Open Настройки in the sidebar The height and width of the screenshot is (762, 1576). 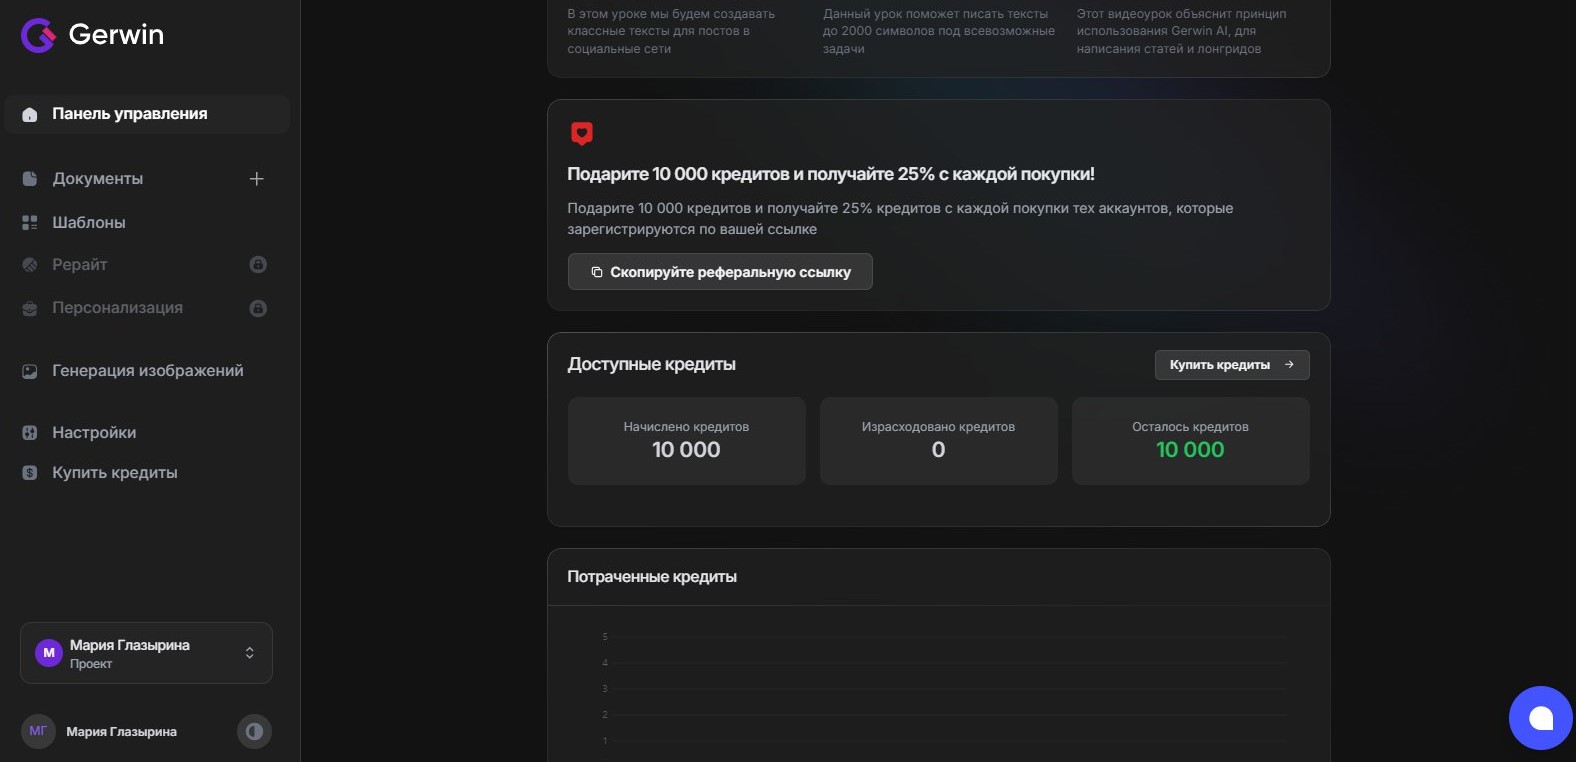[94, 433]
